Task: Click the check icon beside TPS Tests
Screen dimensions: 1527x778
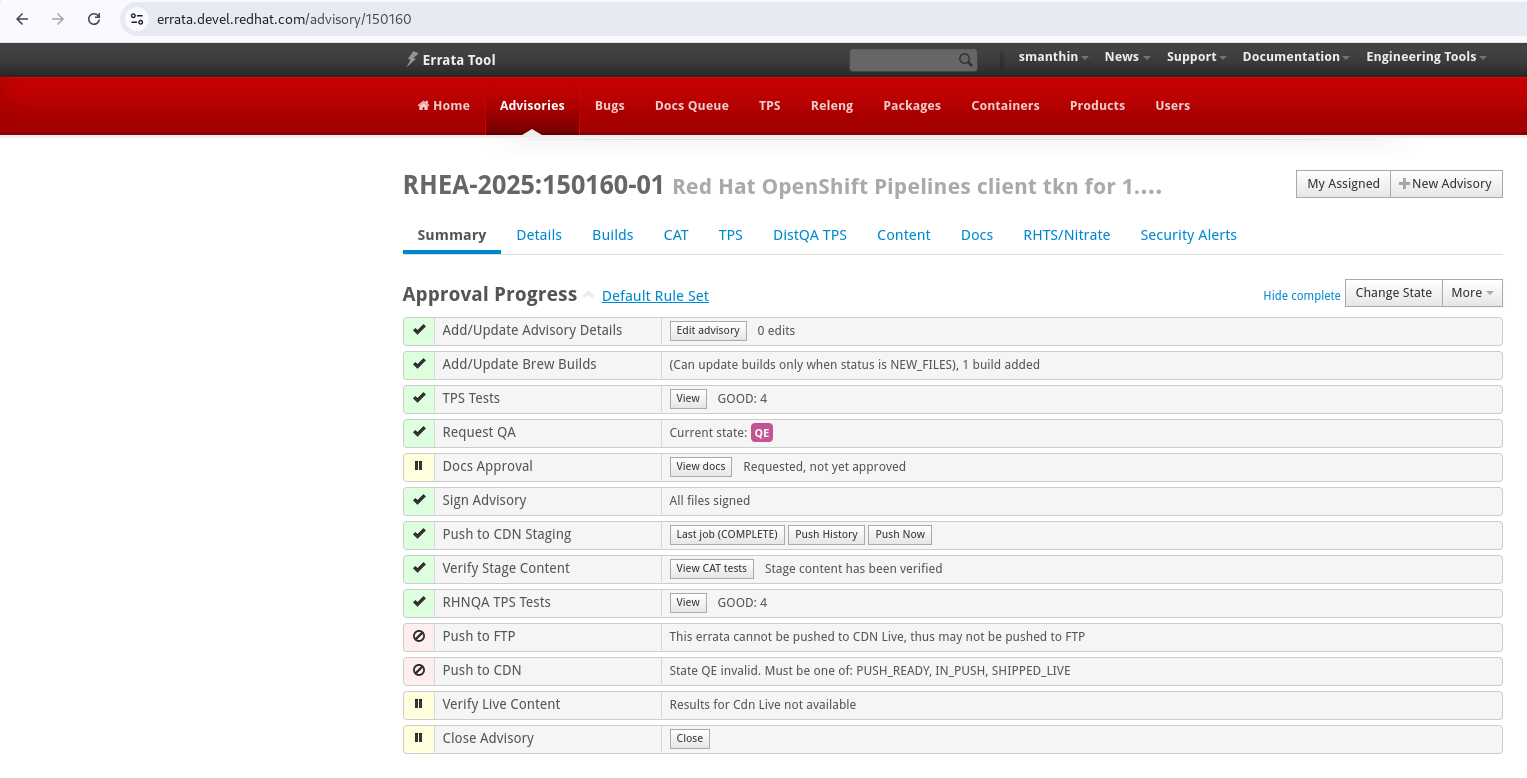Action: click(419, 398)
